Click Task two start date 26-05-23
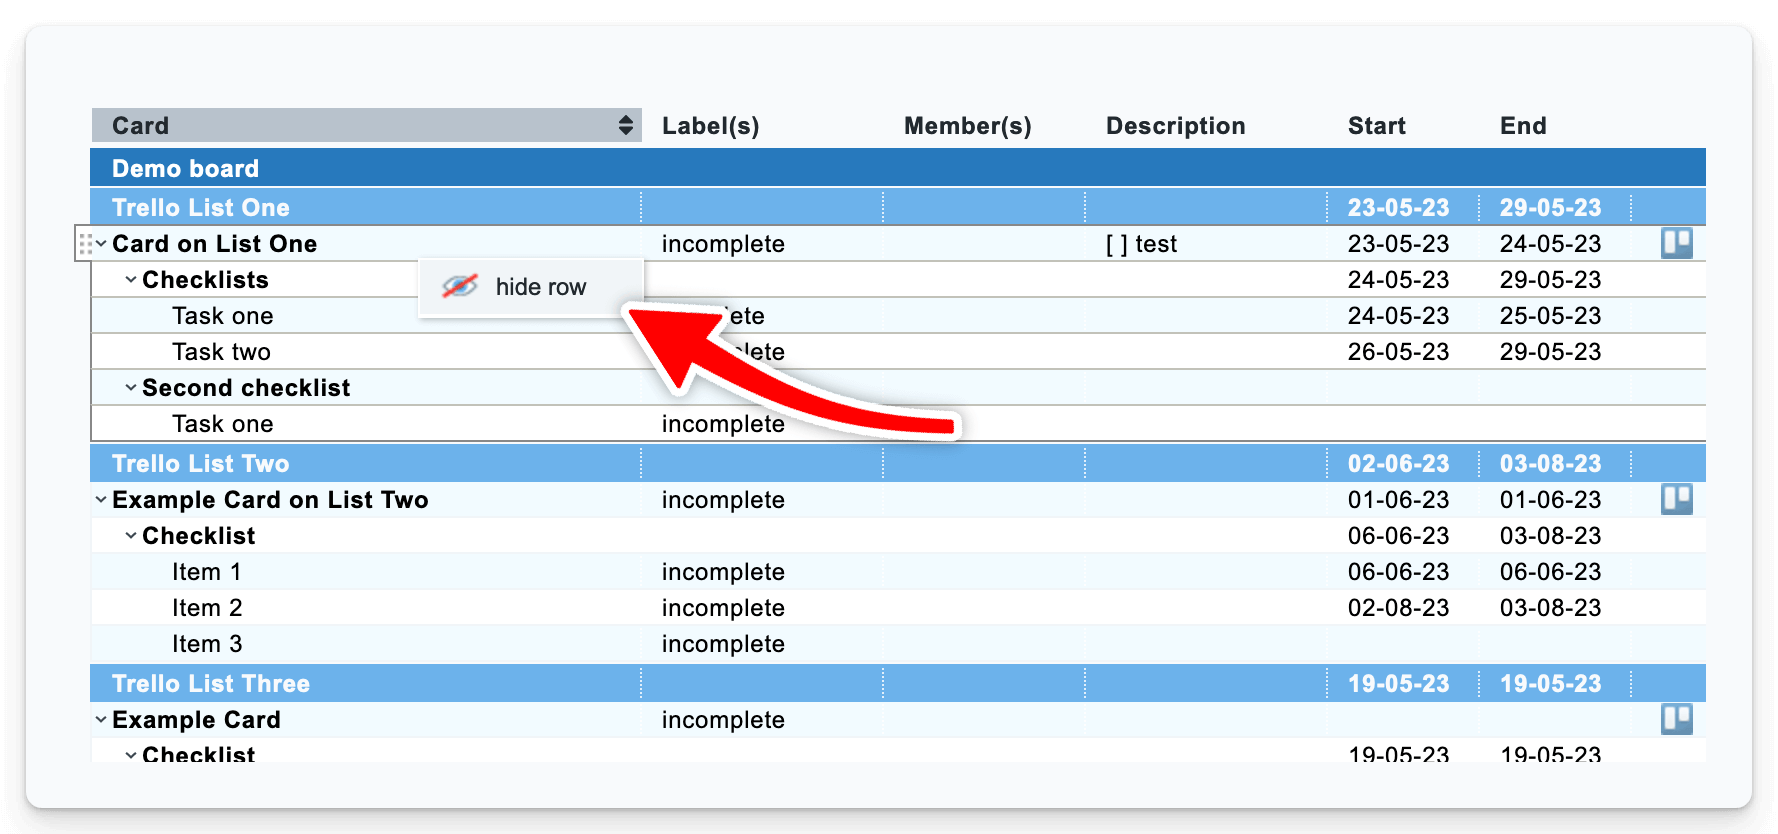This screenshot has width=1778, height=834. [x=1398, y=352]
